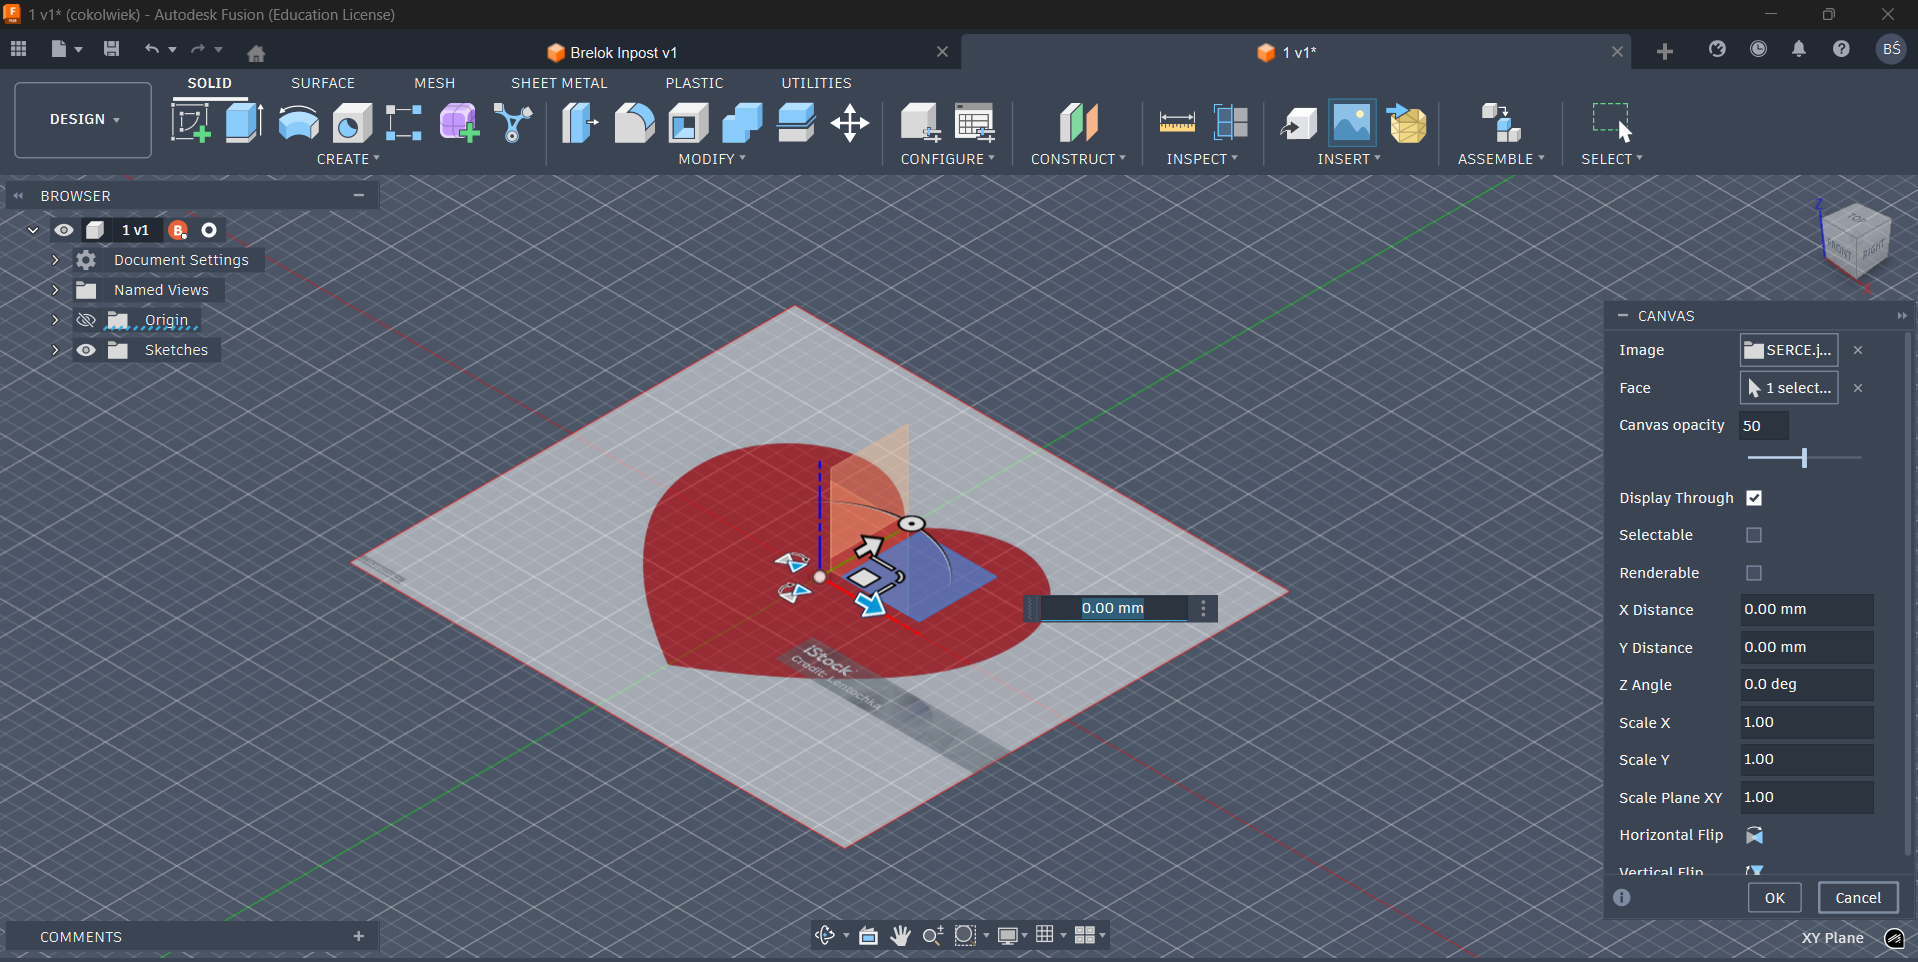Click the Z Angle input field
1918x962 pixels.
pos(1806,685)
